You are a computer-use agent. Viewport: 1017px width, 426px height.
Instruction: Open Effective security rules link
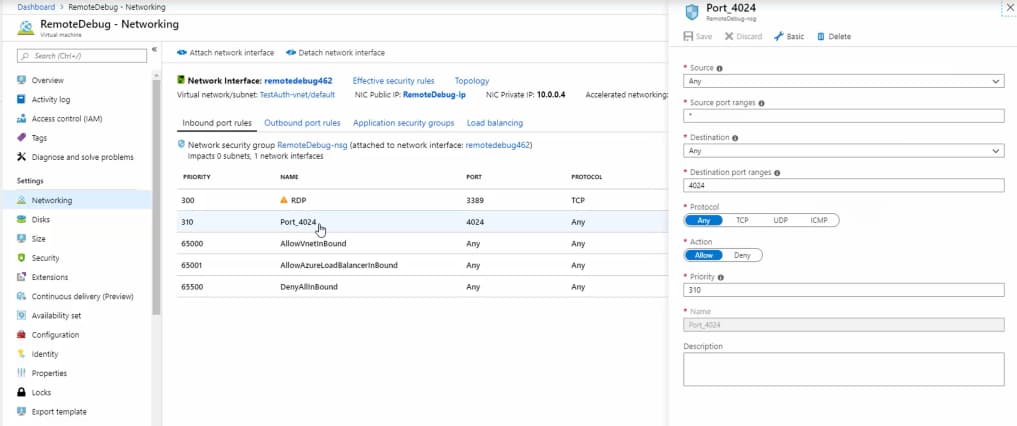tap(393, 81)
